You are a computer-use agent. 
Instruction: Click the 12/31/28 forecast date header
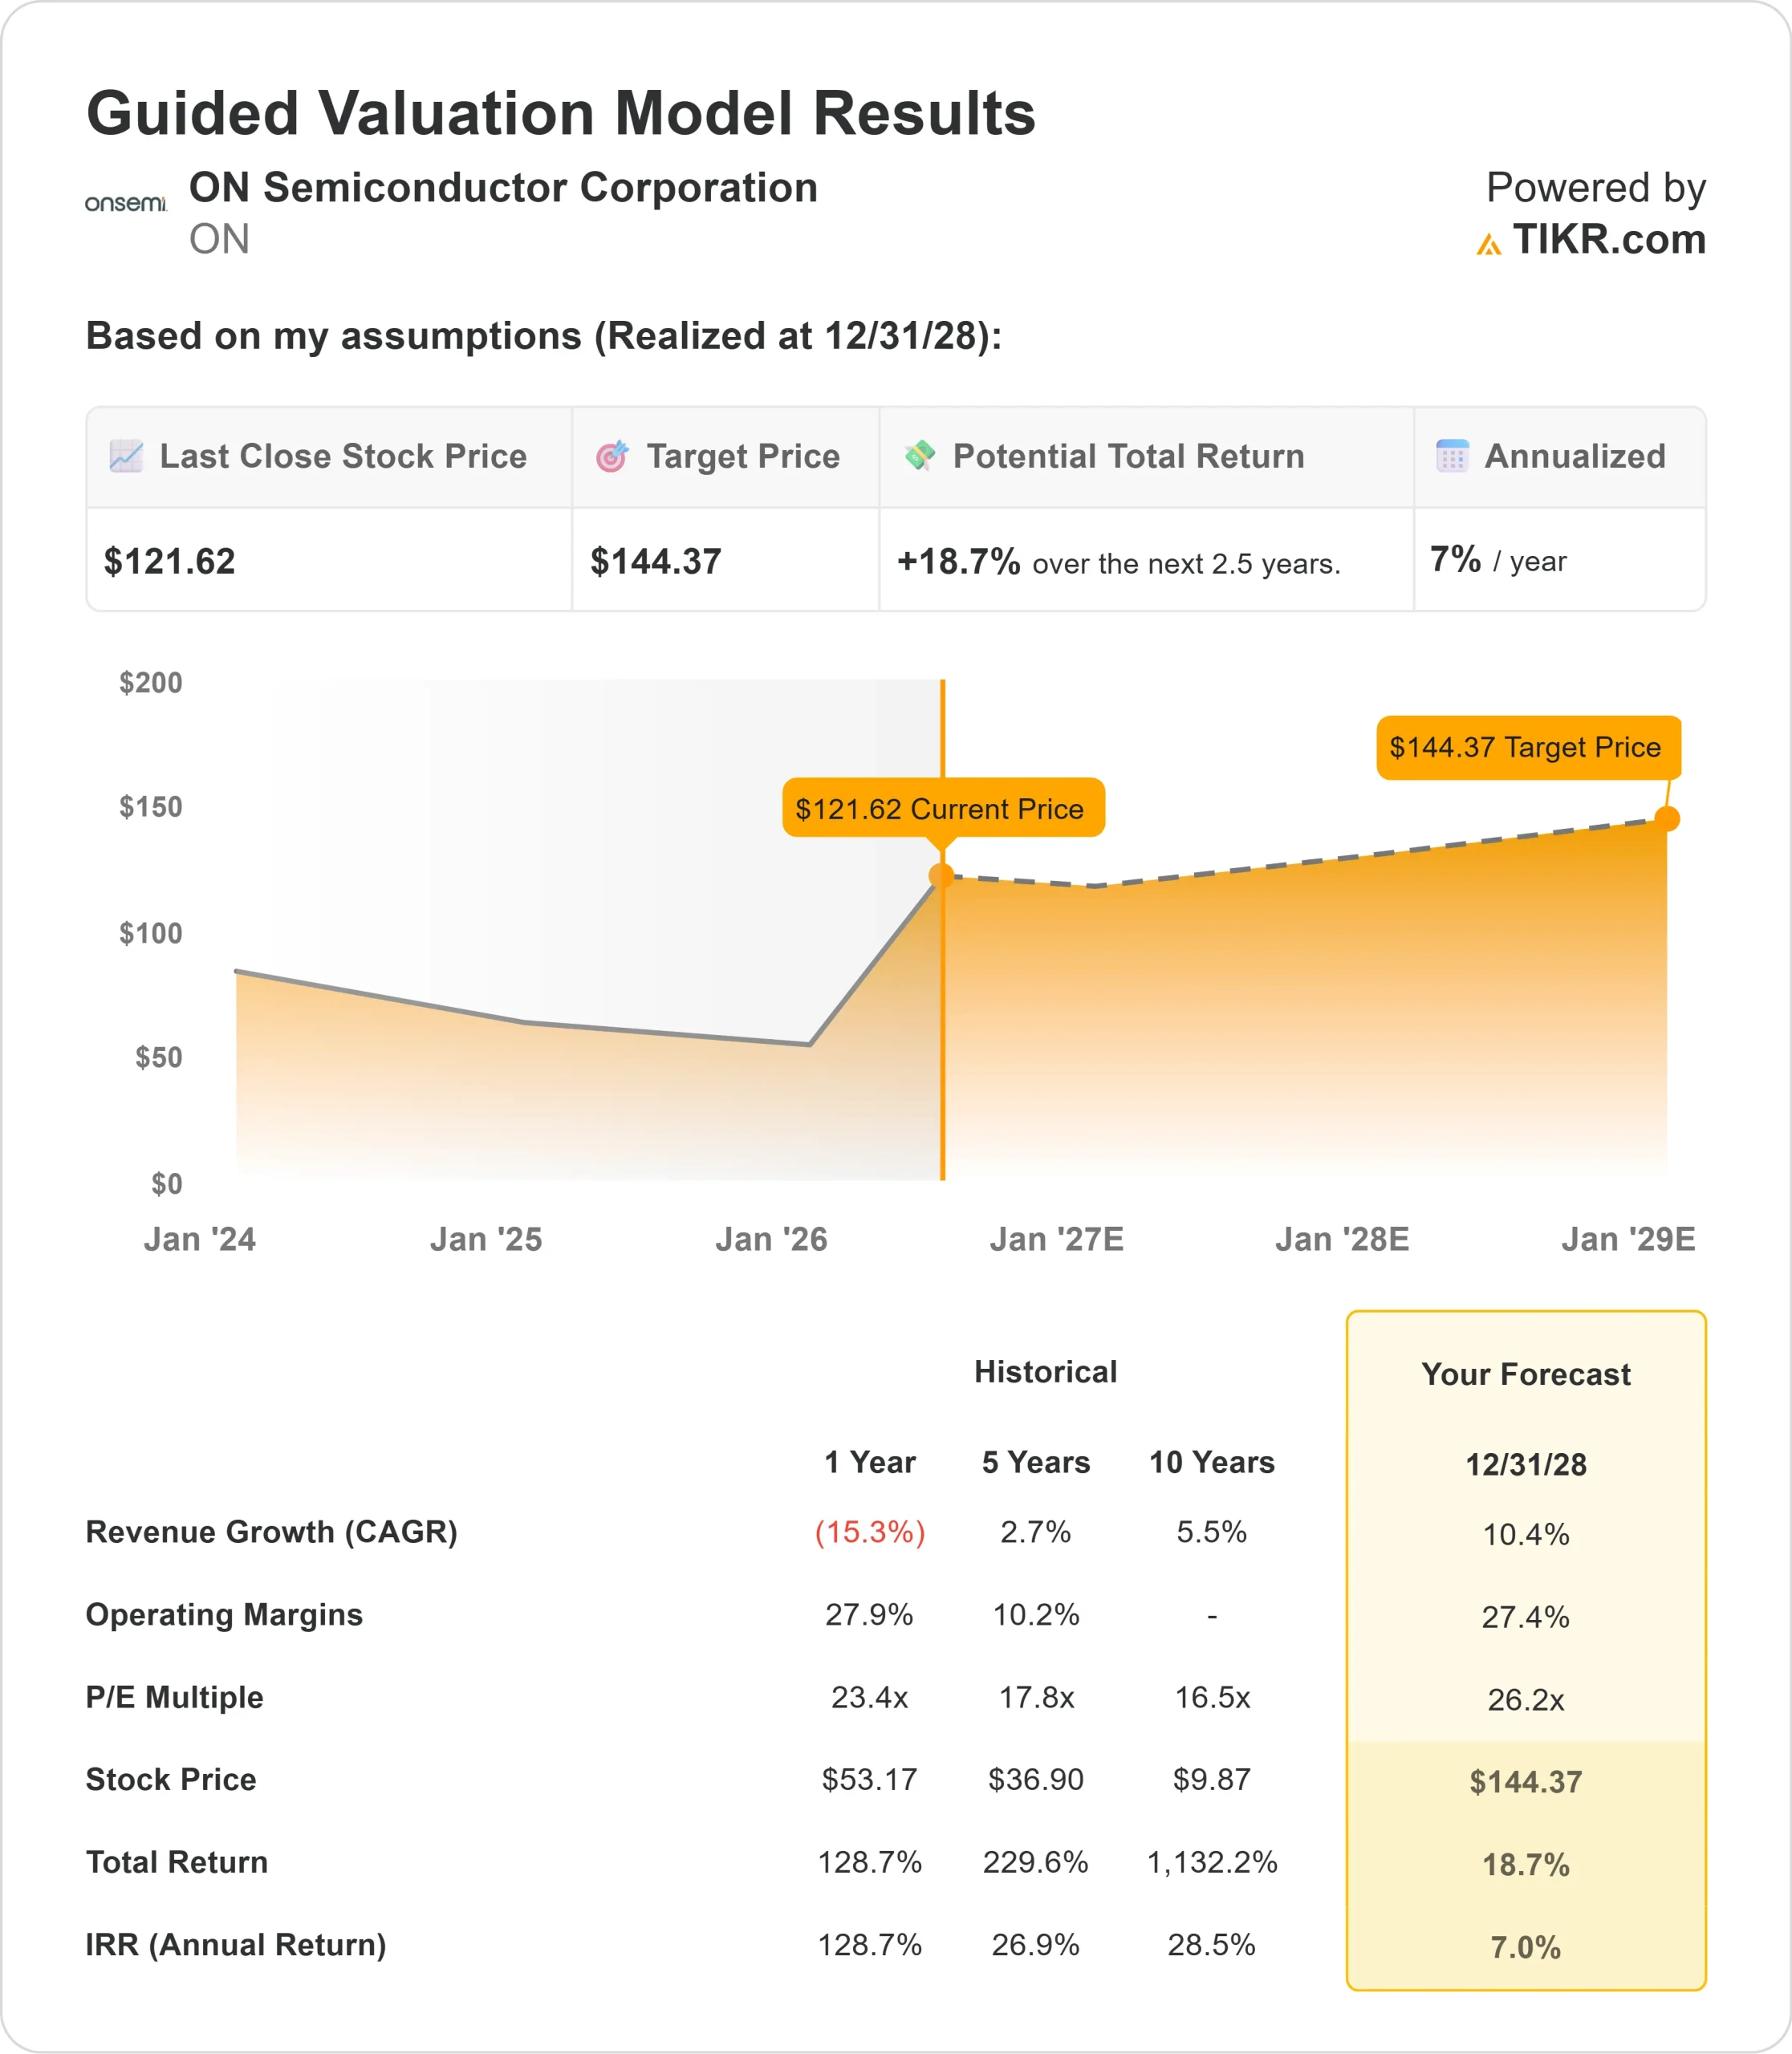click(1526, 1464)
